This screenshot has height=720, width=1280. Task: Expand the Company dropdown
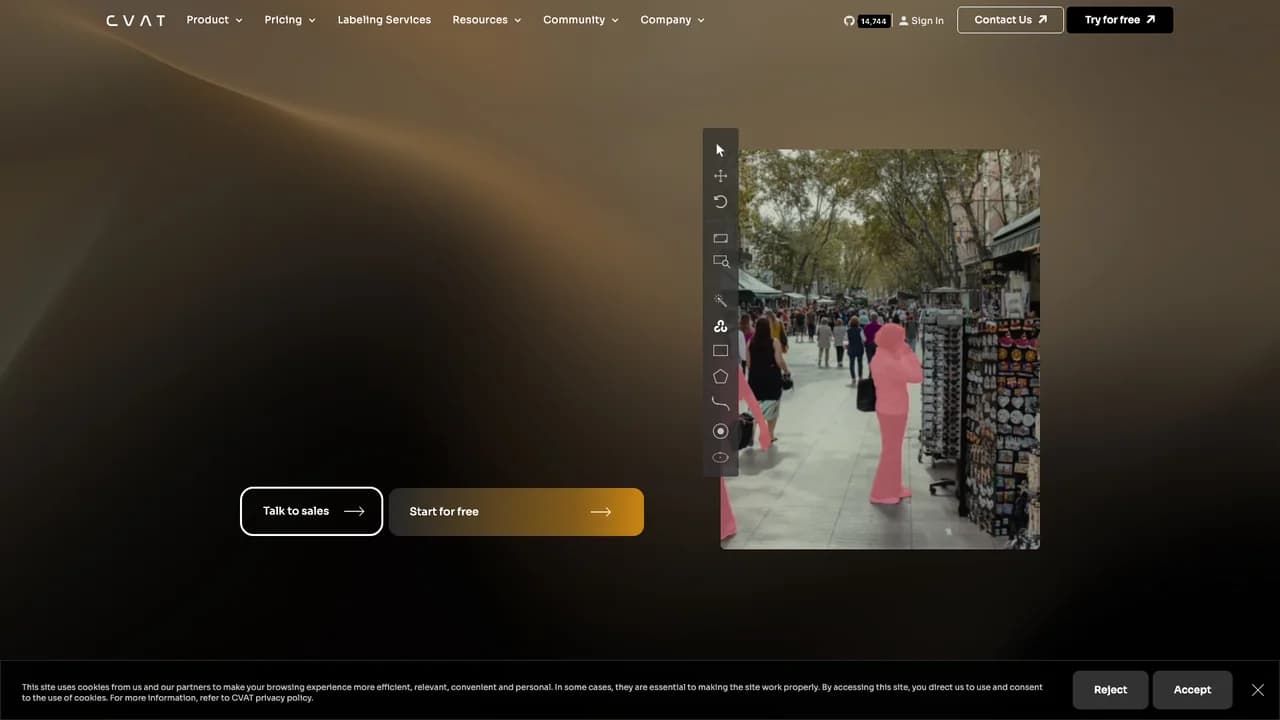click(672, 20)
